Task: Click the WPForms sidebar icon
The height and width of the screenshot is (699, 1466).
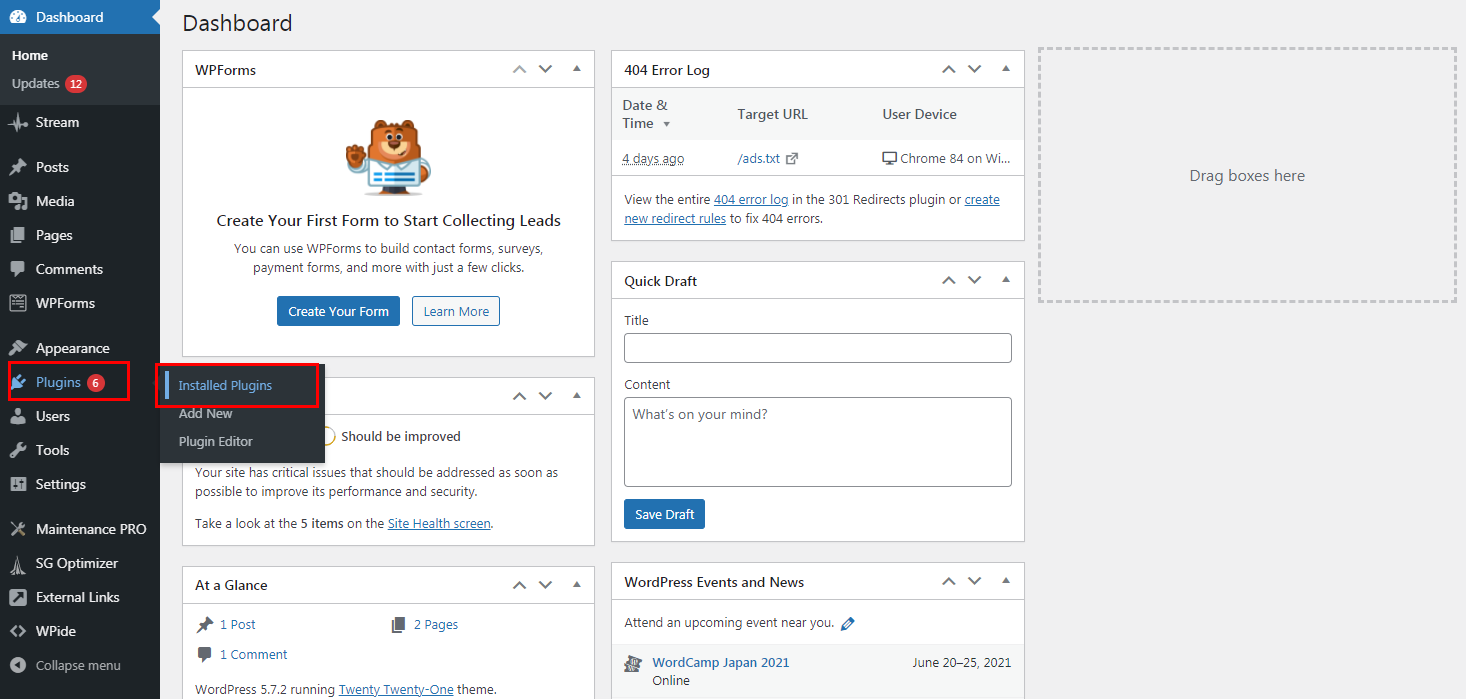Action: point(18,303)
